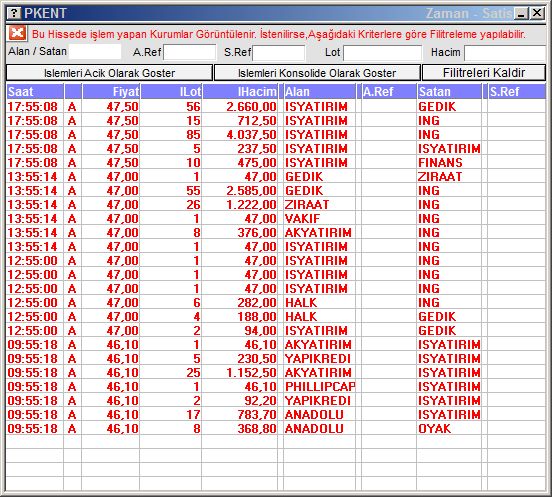
Task: Click the A.Ref column header
Action: [389, 92]
